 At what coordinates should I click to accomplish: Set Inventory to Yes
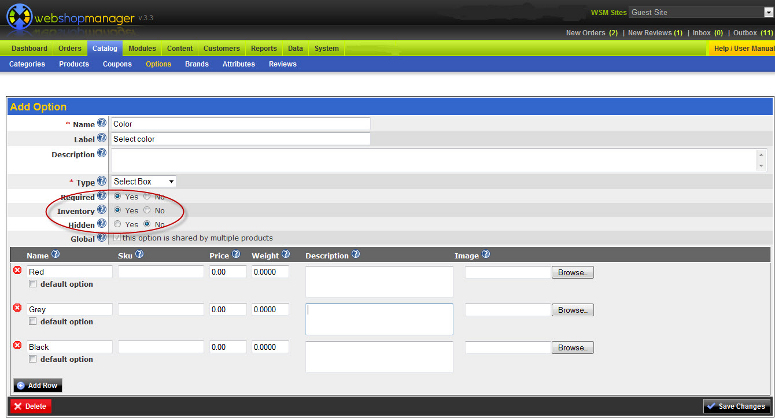tap(117, 210)
